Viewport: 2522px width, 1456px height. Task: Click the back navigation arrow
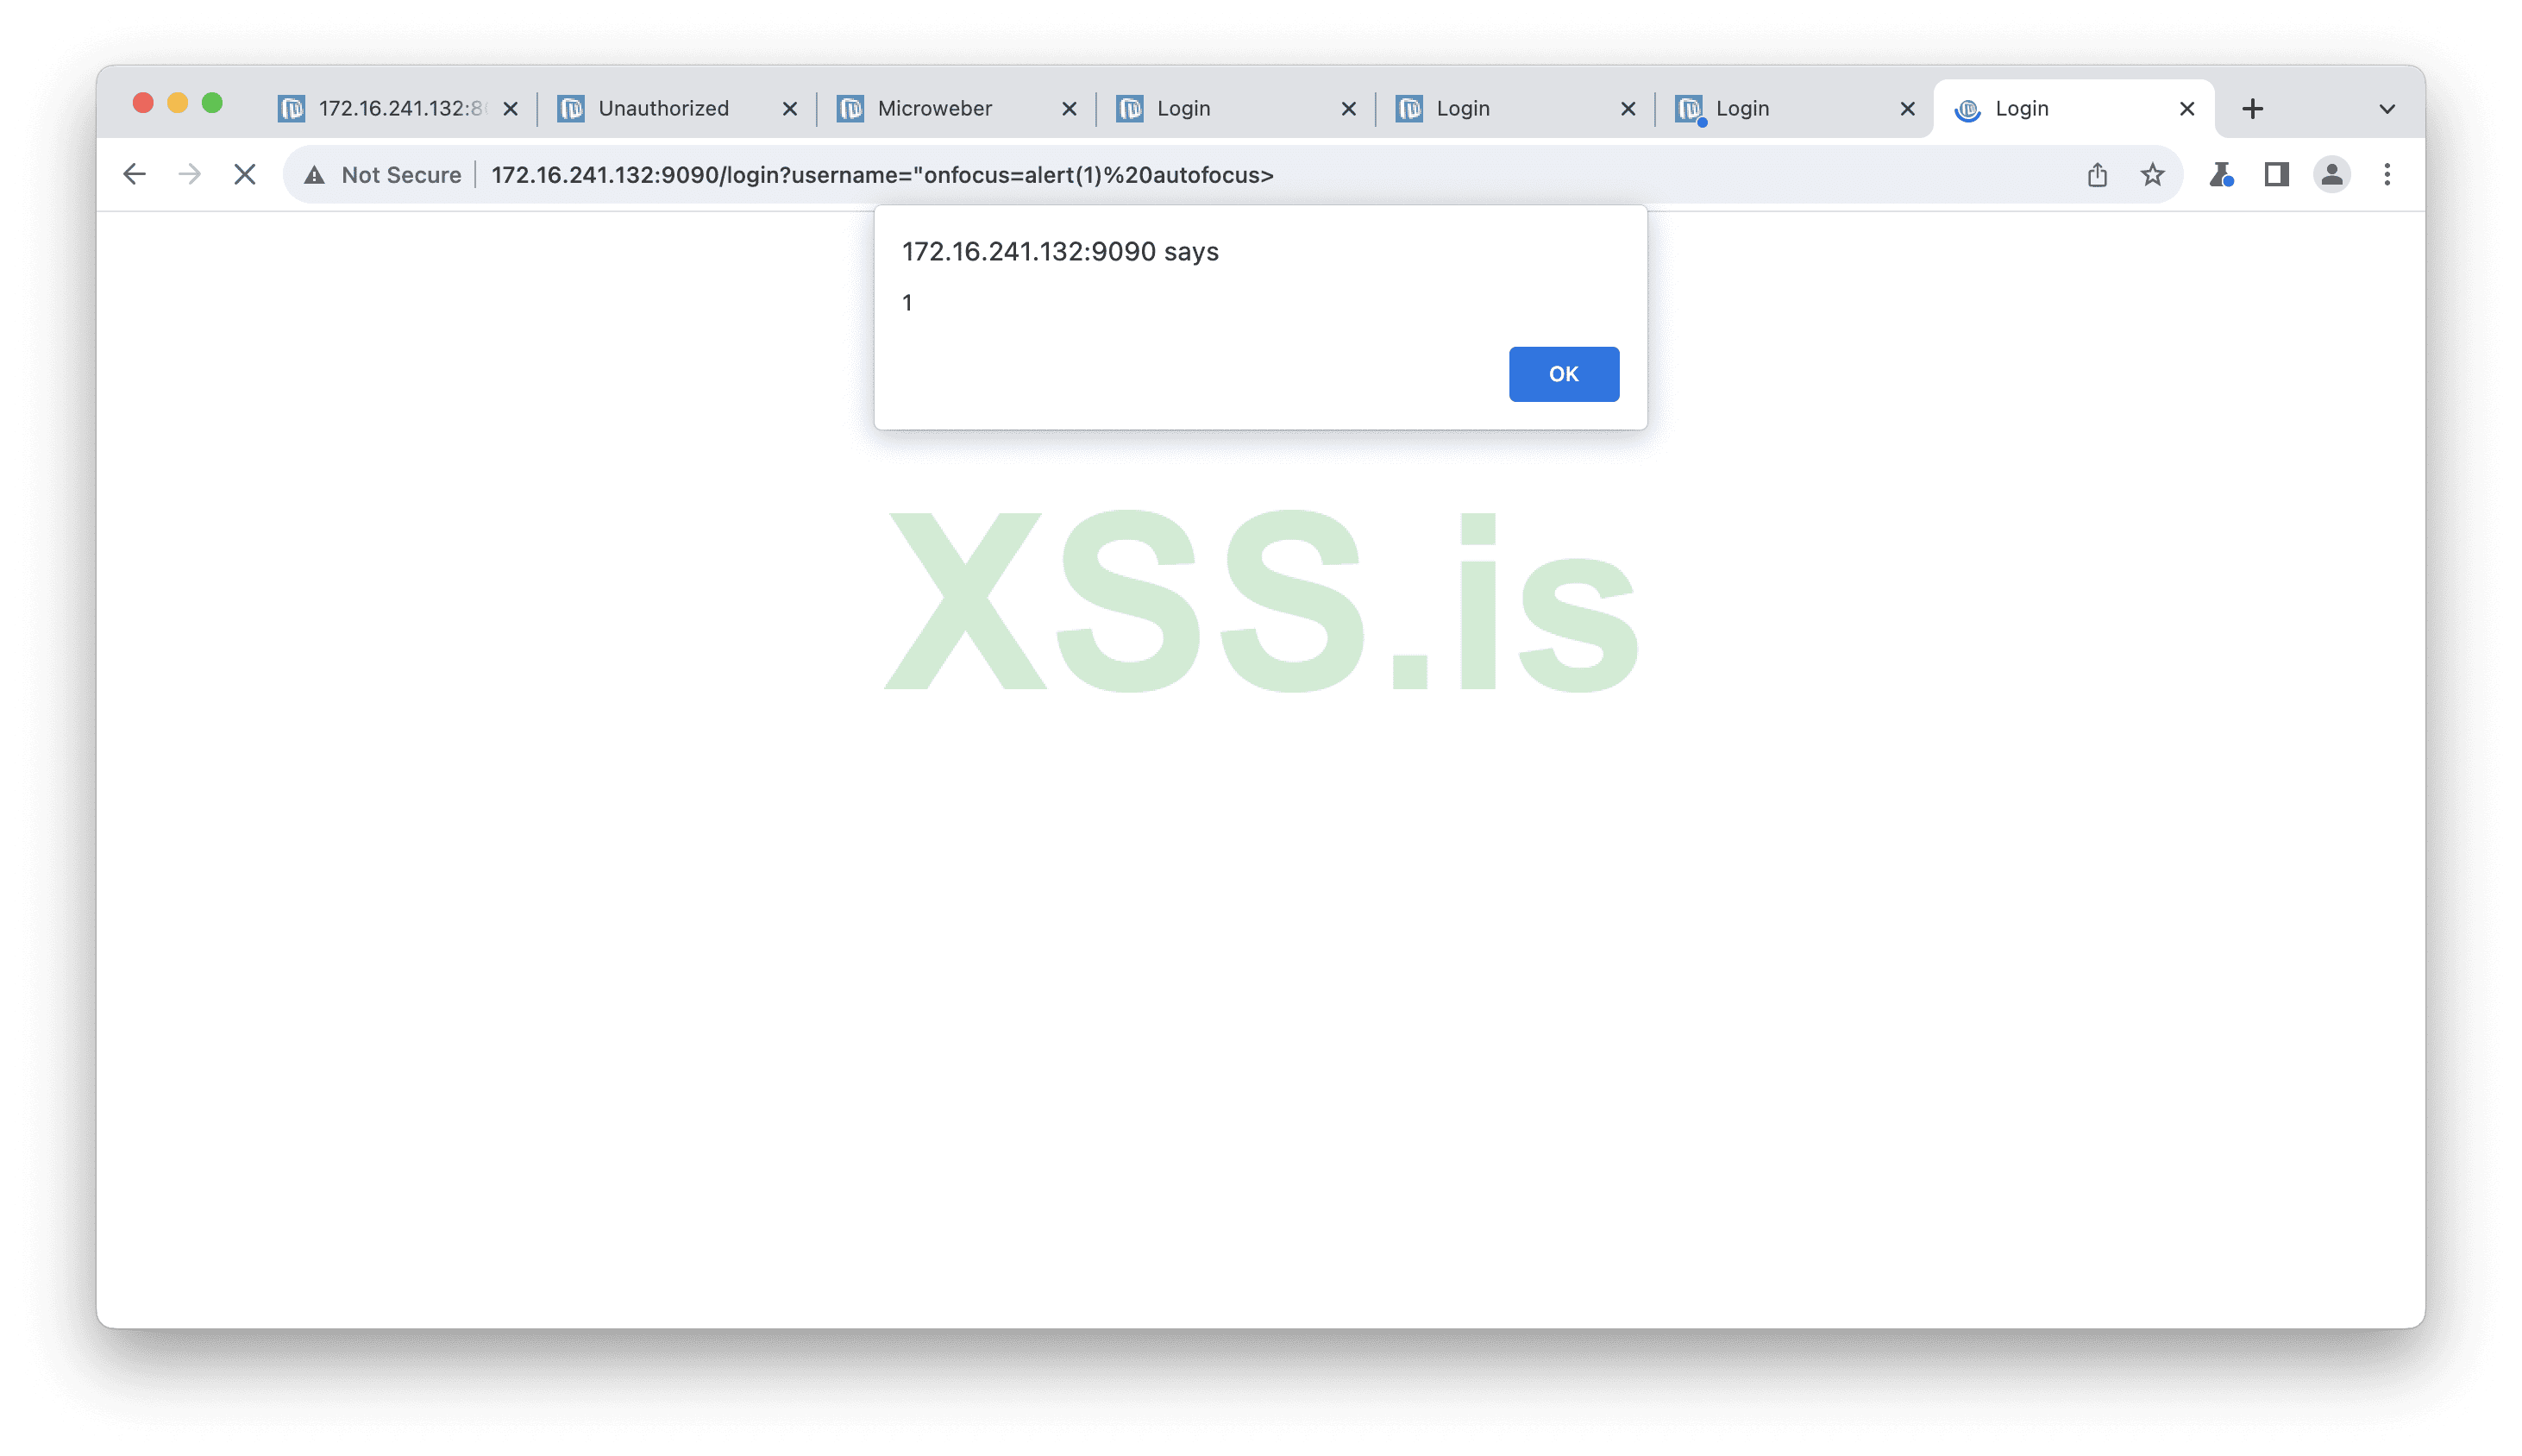coord(134,175)
